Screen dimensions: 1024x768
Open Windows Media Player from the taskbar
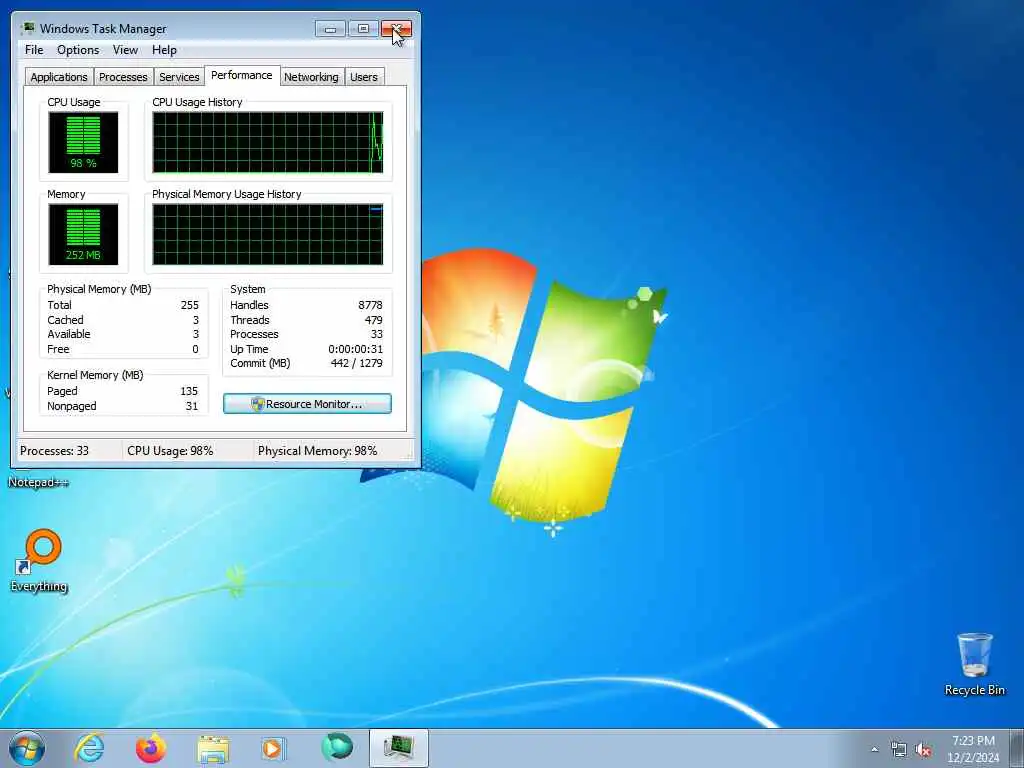[273, 748]
